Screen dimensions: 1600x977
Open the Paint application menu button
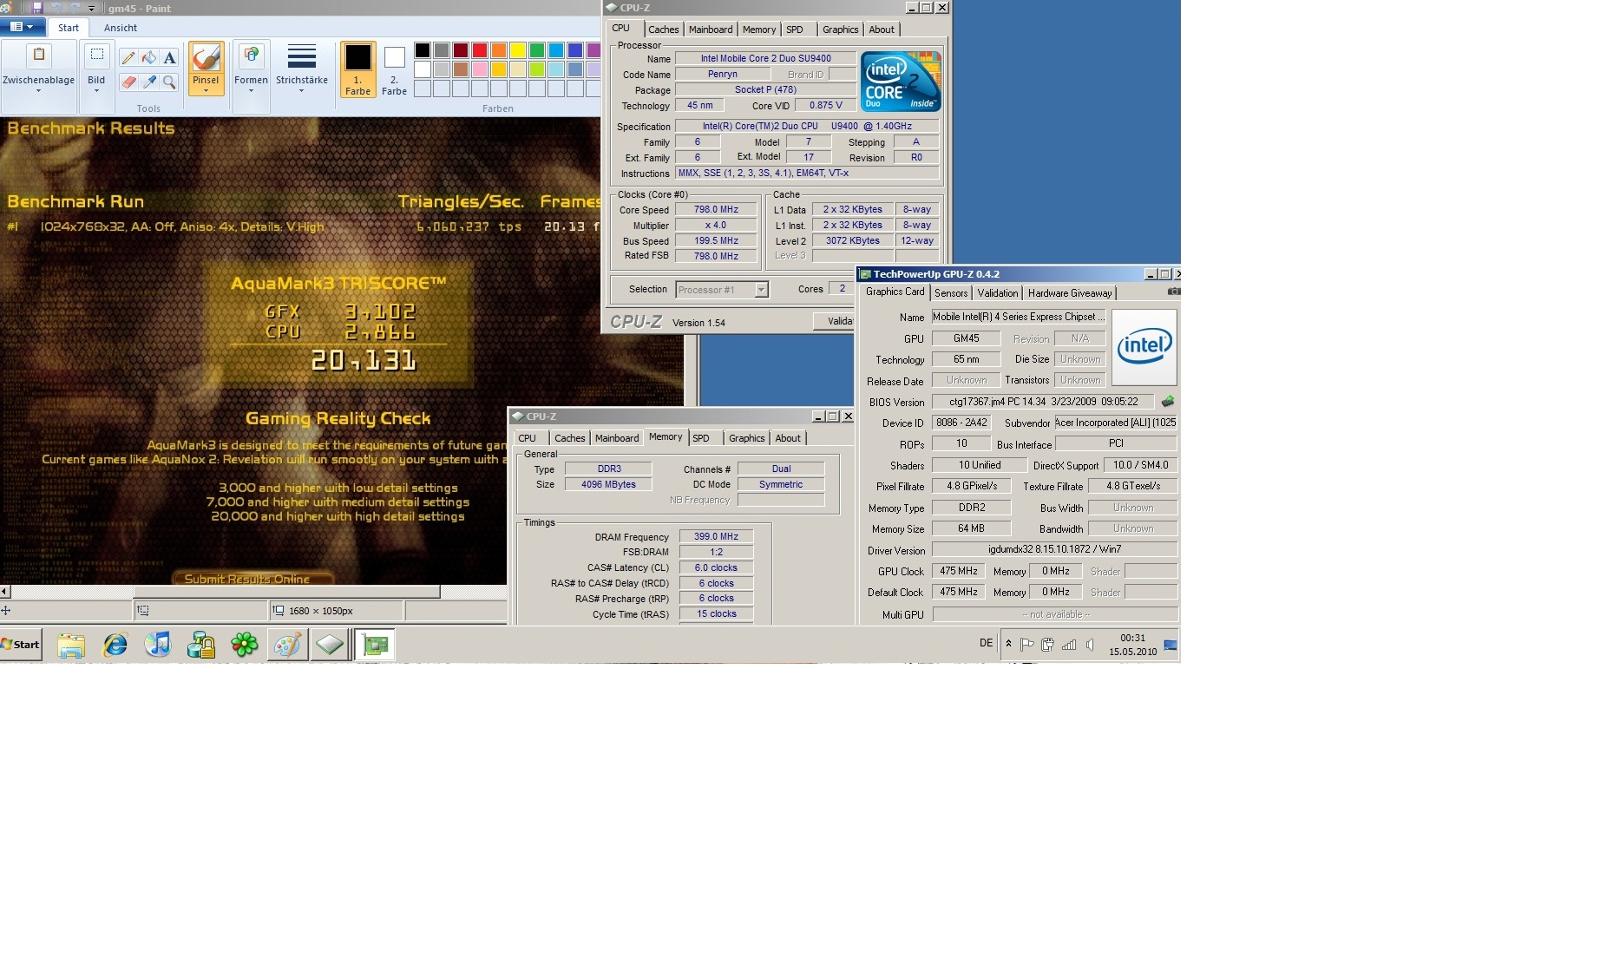[22, 27]
